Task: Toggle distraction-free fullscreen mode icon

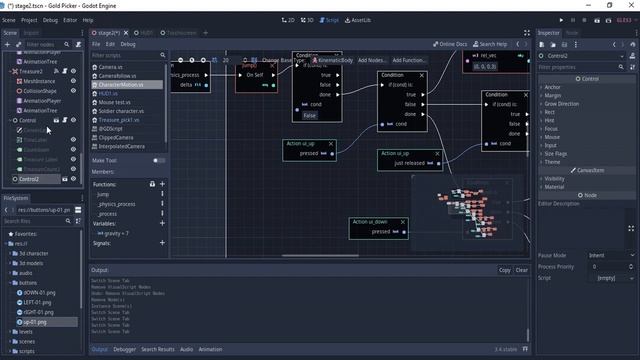Action: click(527, 33)
